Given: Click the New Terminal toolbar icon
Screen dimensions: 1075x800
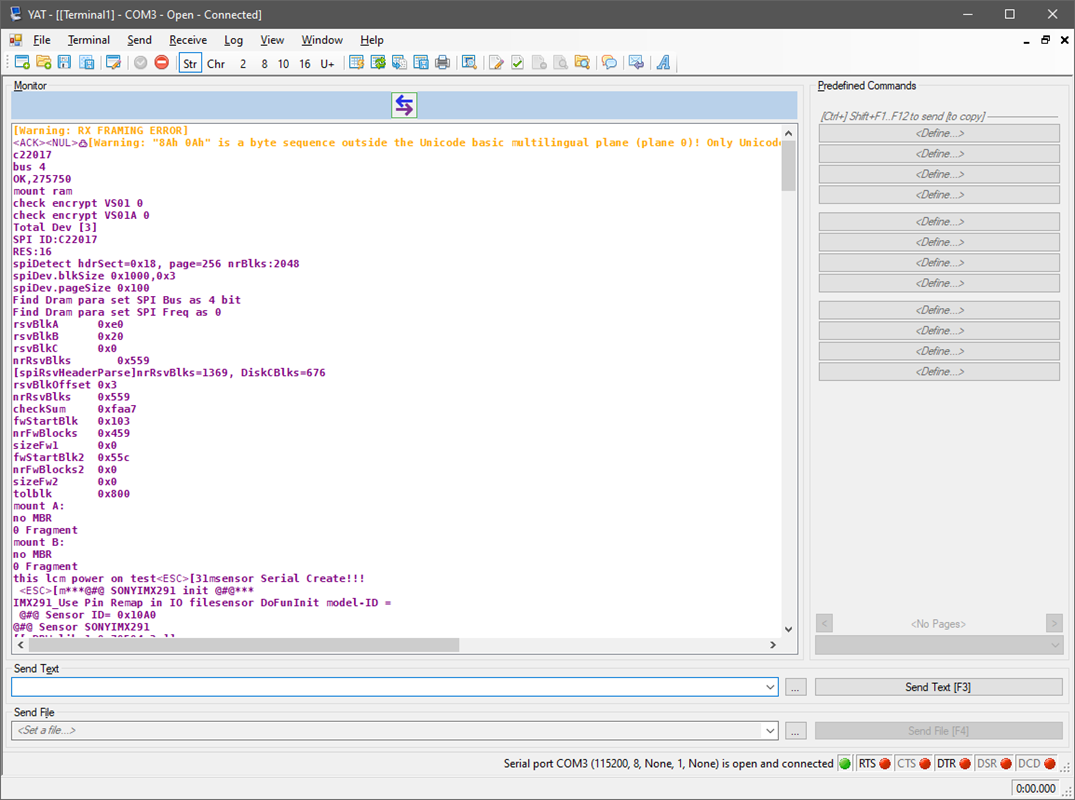Looking at the screenshot, I should [x=22, y=63].
